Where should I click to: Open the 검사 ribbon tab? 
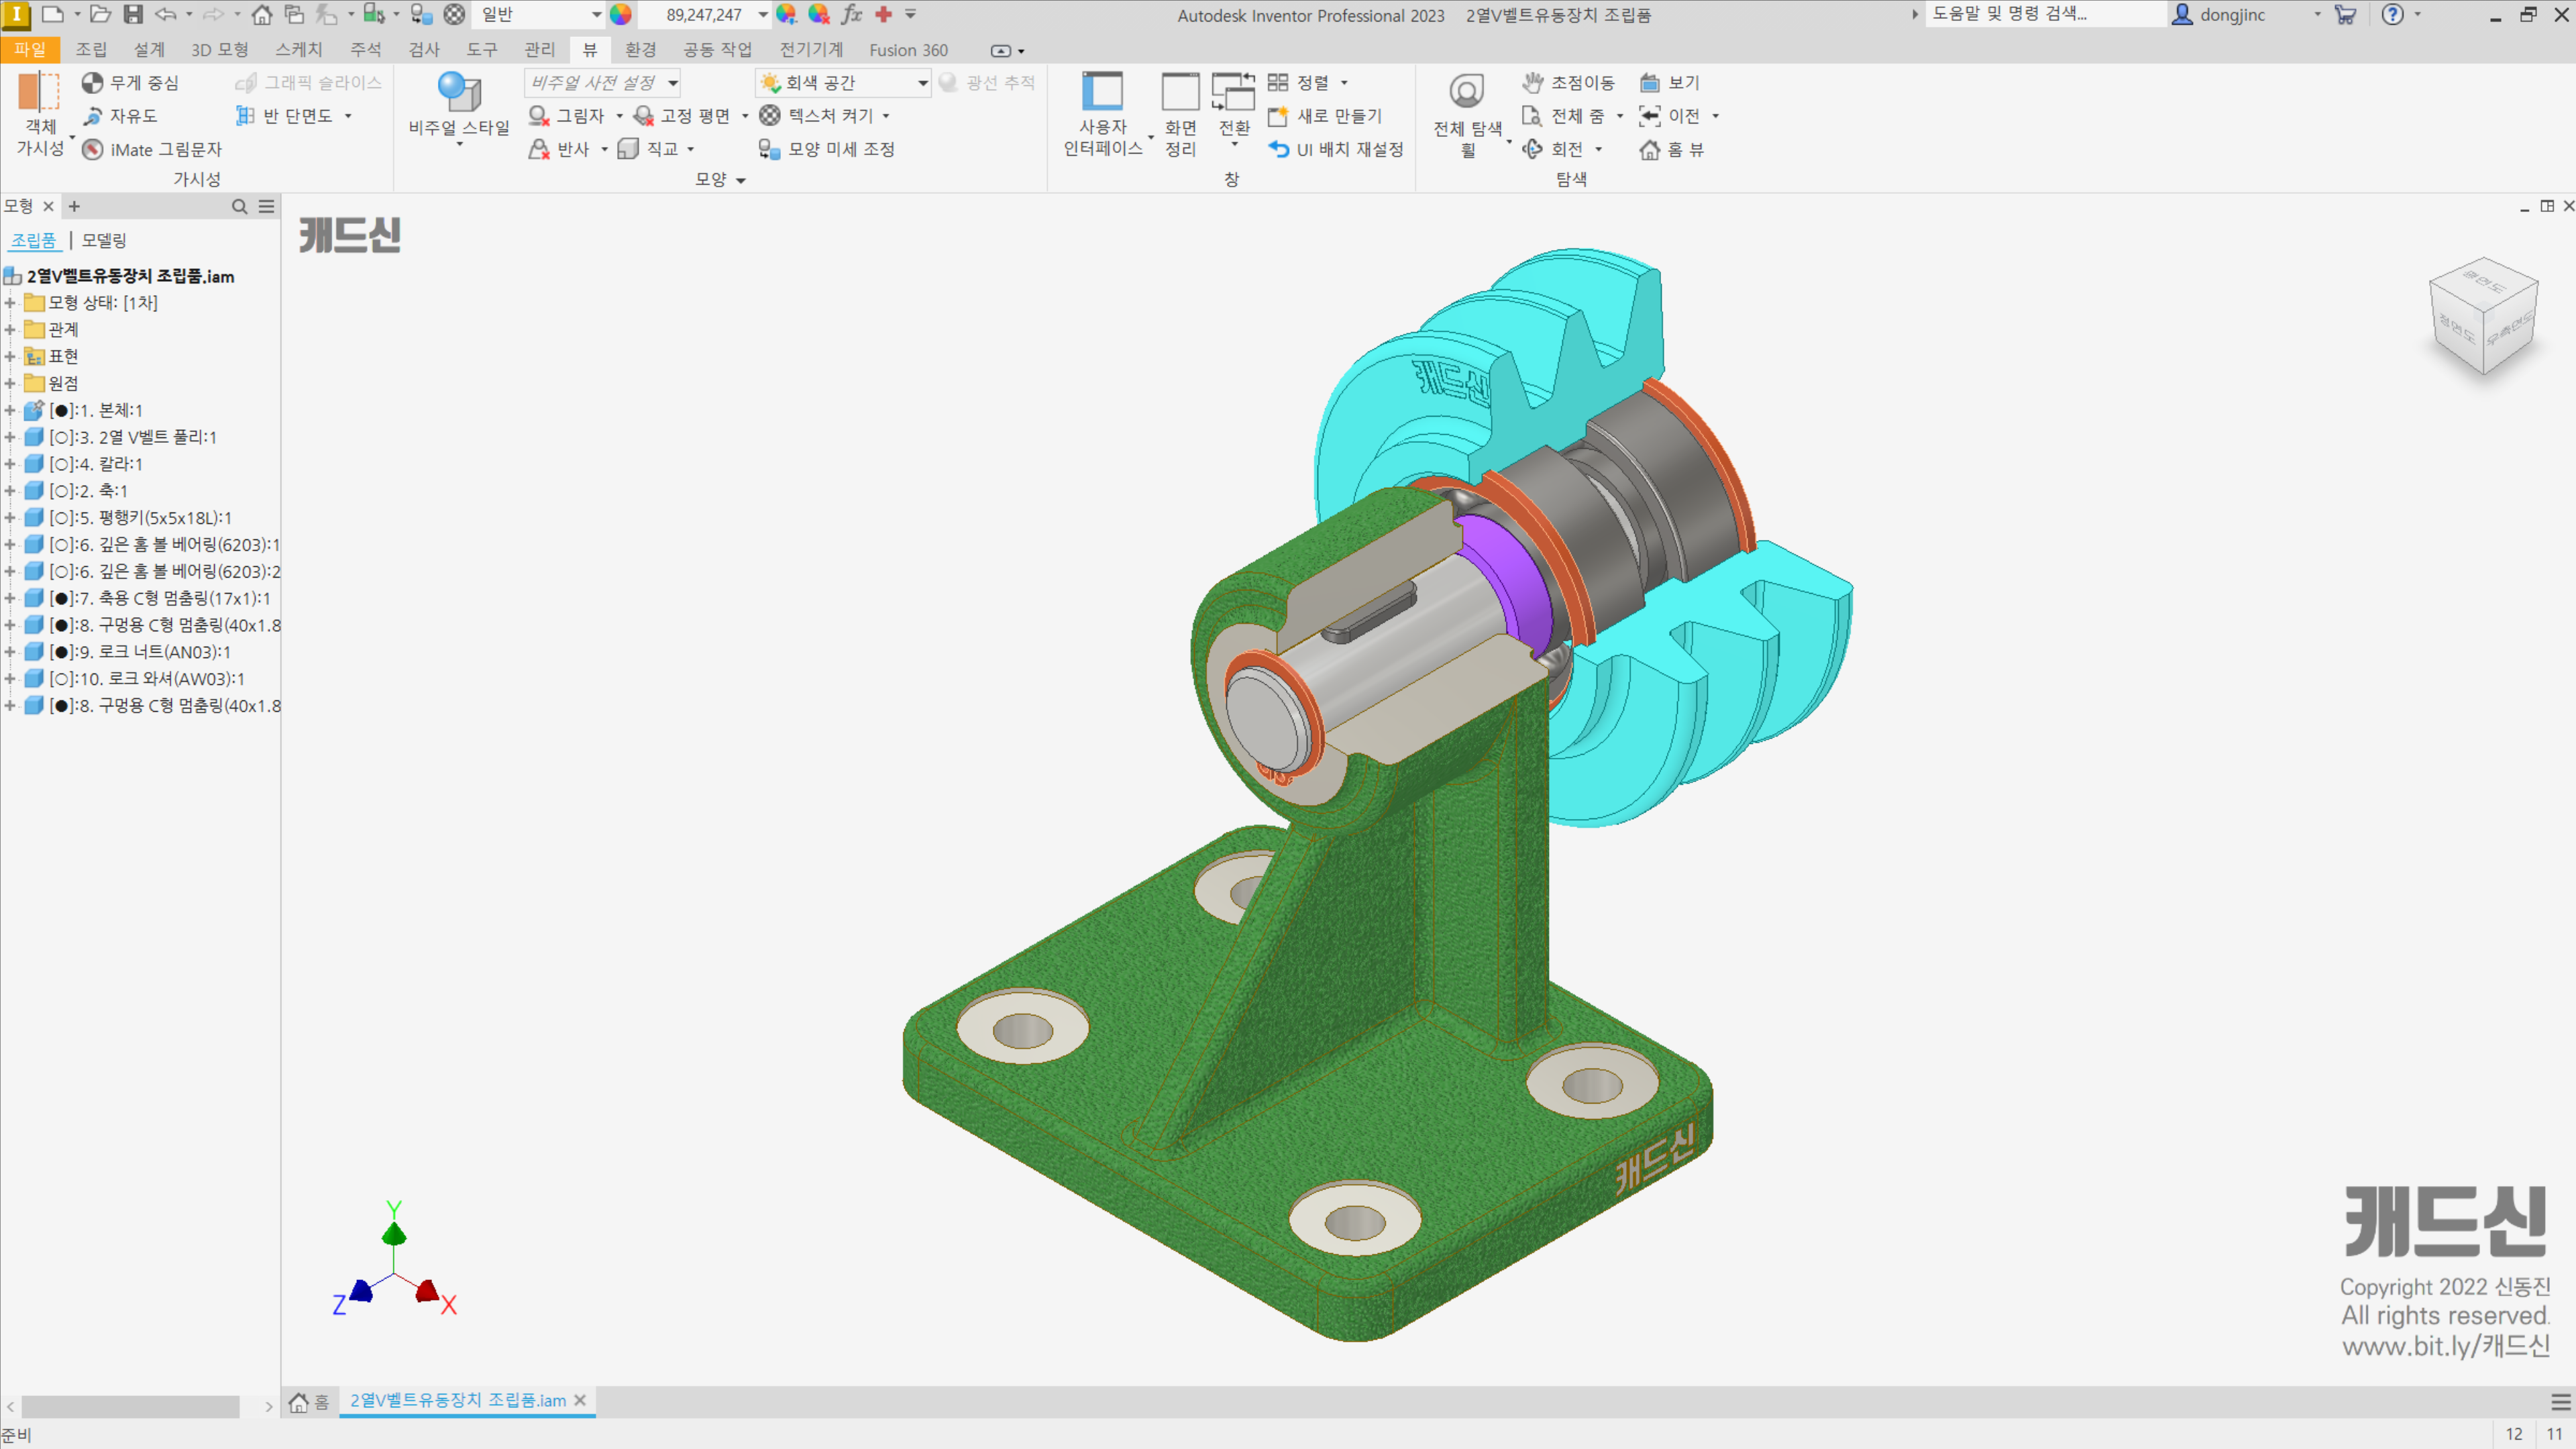click(x=424, y=50)
